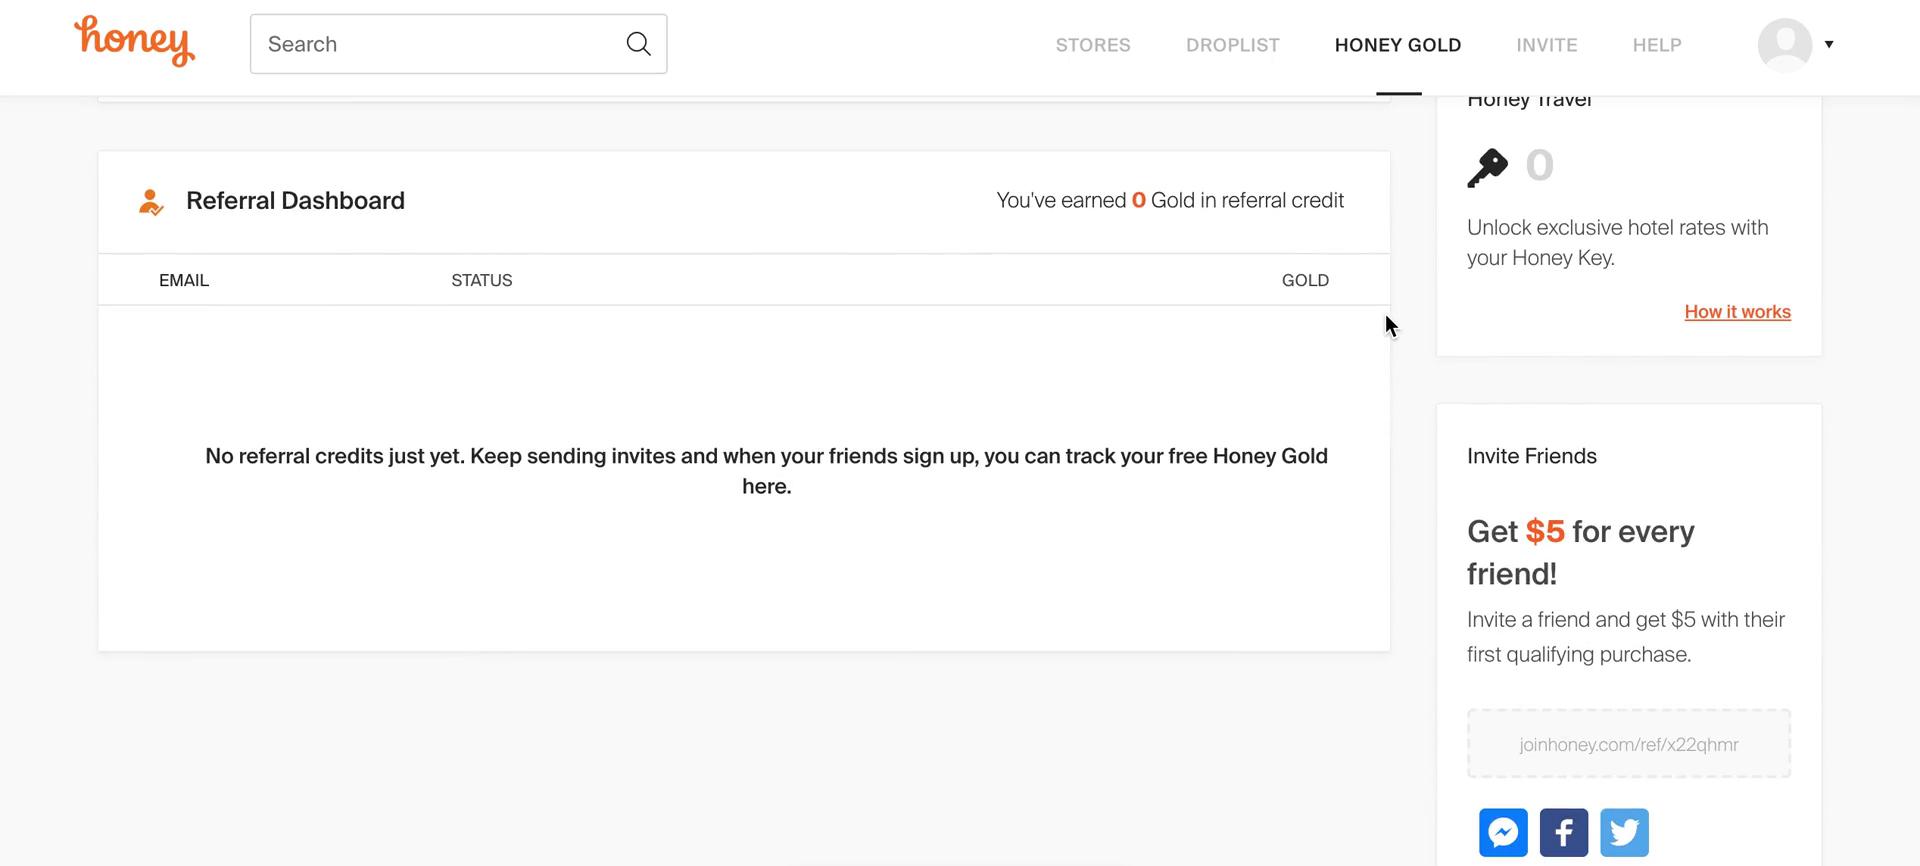Open the HELP menu item
The width and height of the screenshot is (1920, 866).
[1657, 45]
